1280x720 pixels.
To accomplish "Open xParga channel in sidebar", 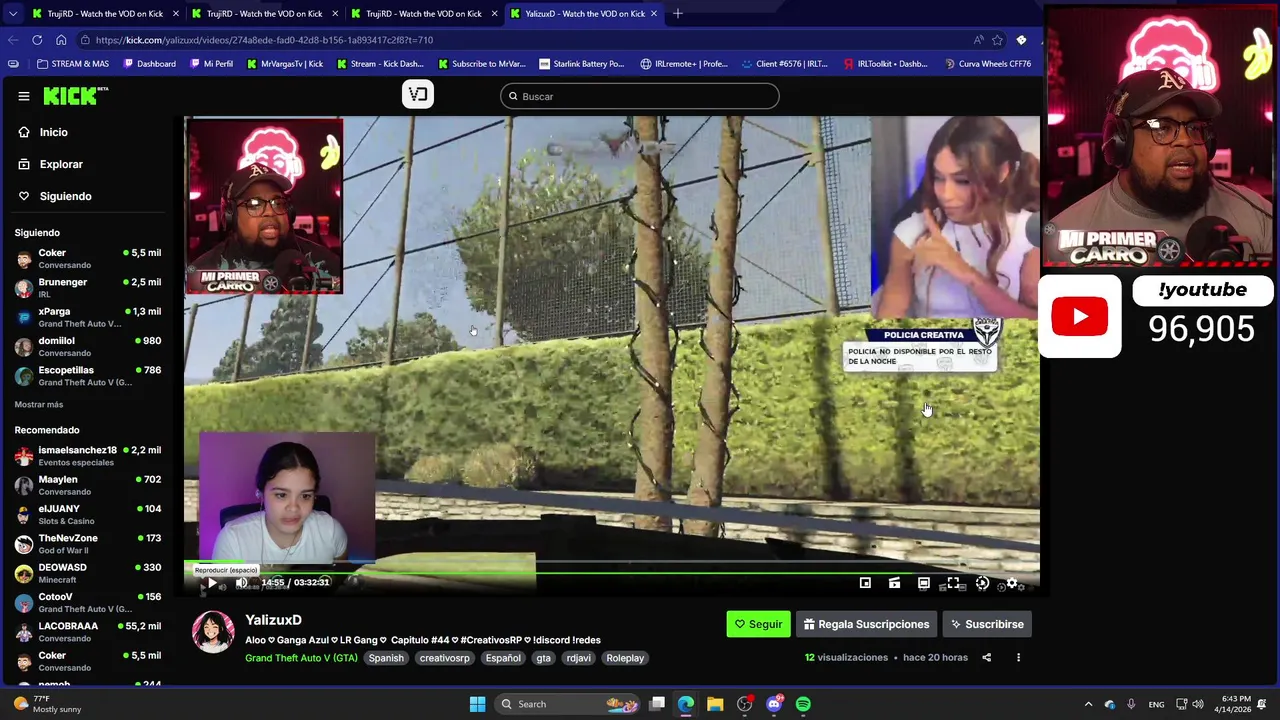I will (88, 317).
